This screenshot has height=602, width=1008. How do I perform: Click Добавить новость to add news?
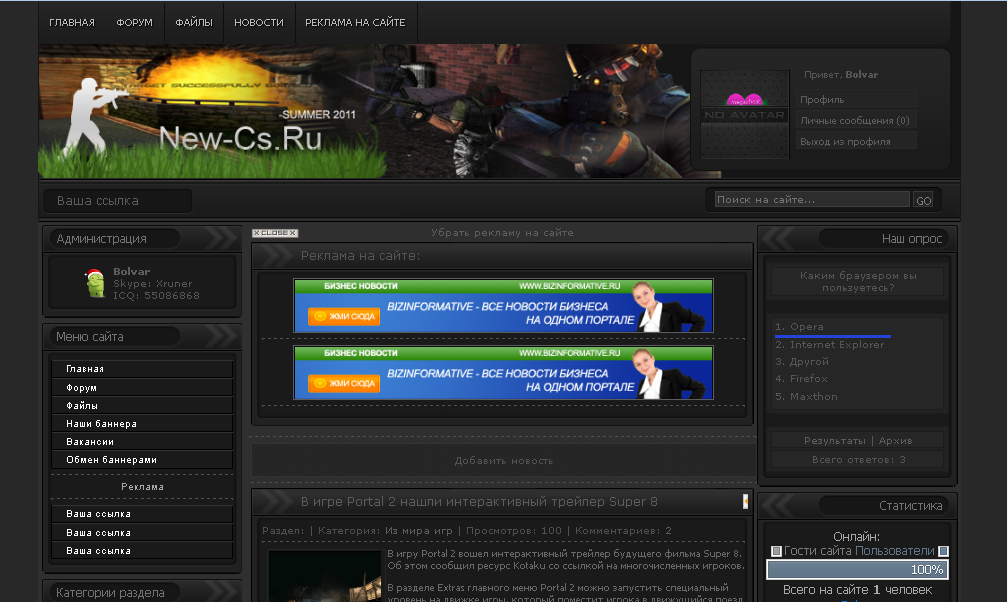tap(503, 461)
